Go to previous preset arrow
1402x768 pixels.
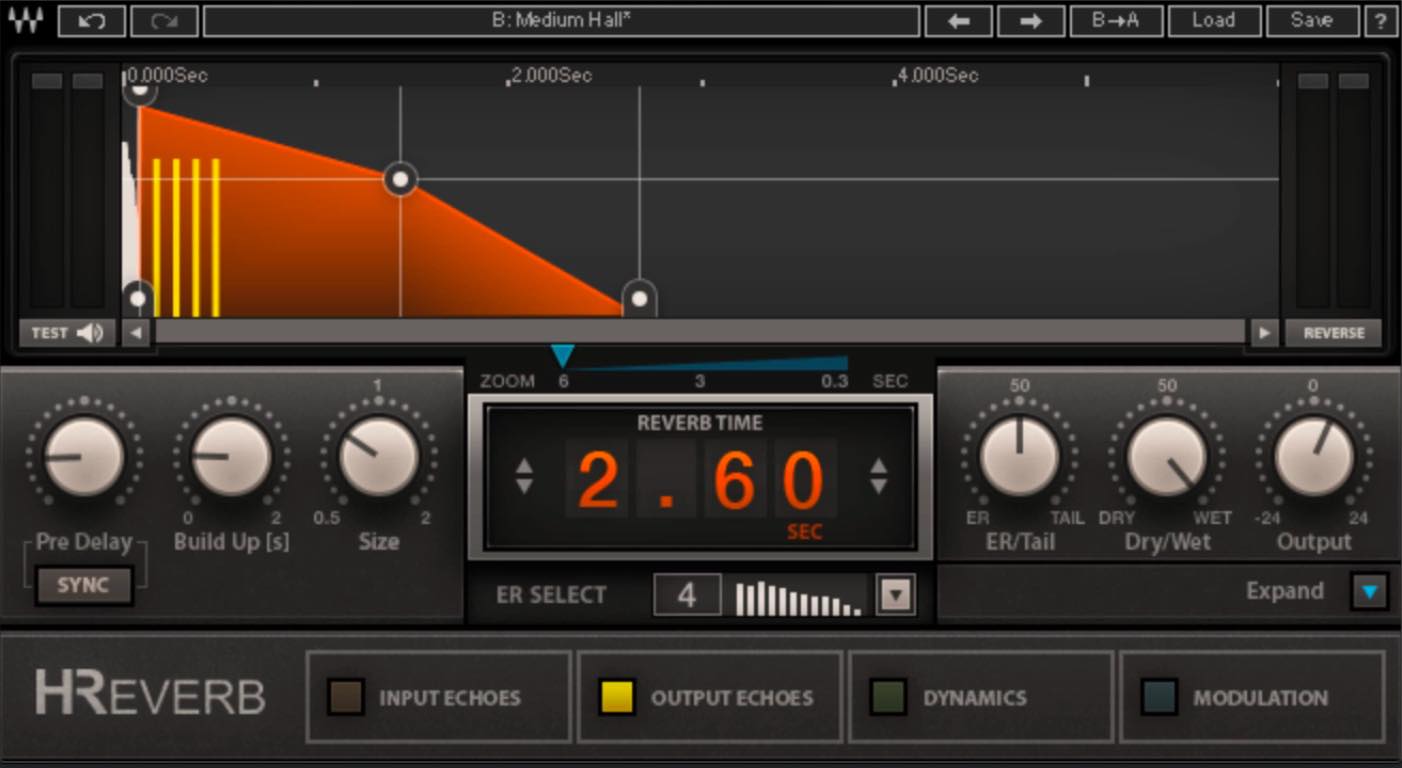(958, 20)
